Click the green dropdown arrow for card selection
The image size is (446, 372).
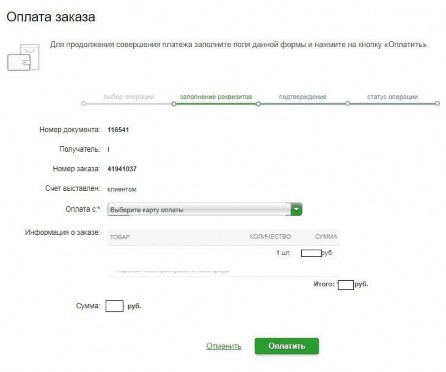click(x=296, y=210)
